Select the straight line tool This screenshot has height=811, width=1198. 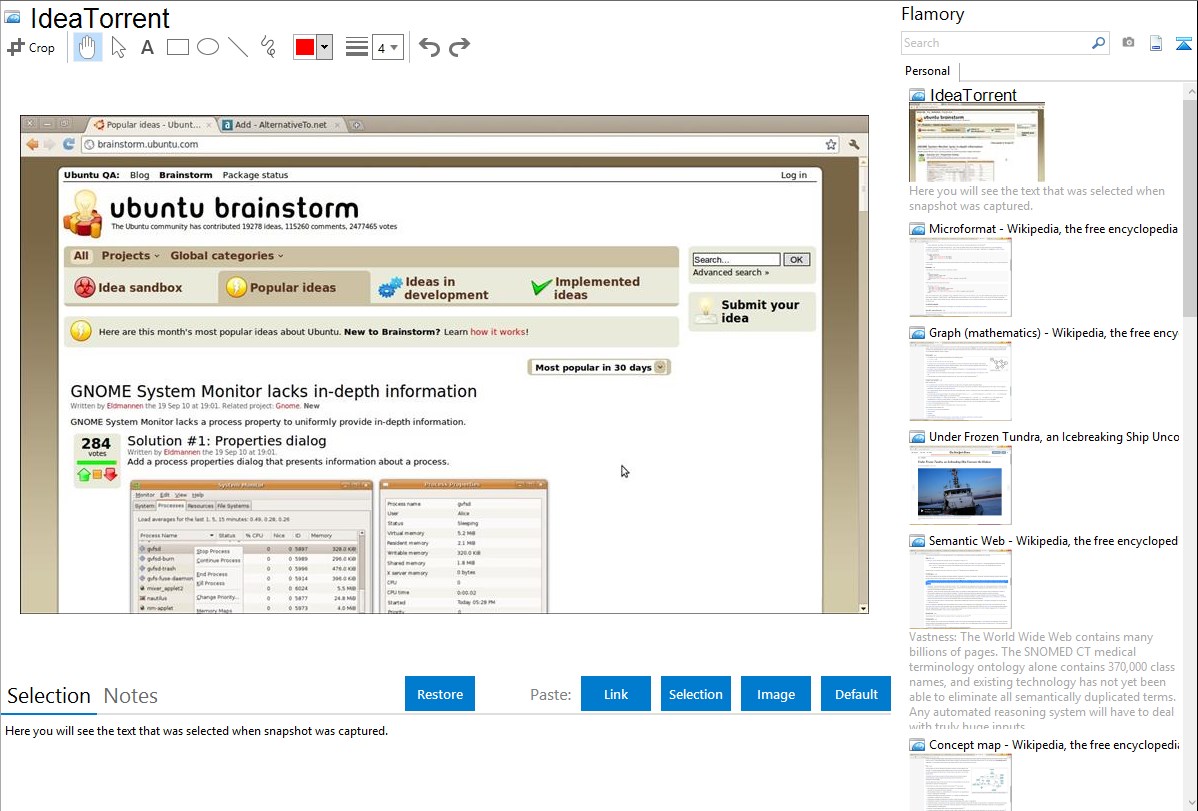(x=238, y=47)
